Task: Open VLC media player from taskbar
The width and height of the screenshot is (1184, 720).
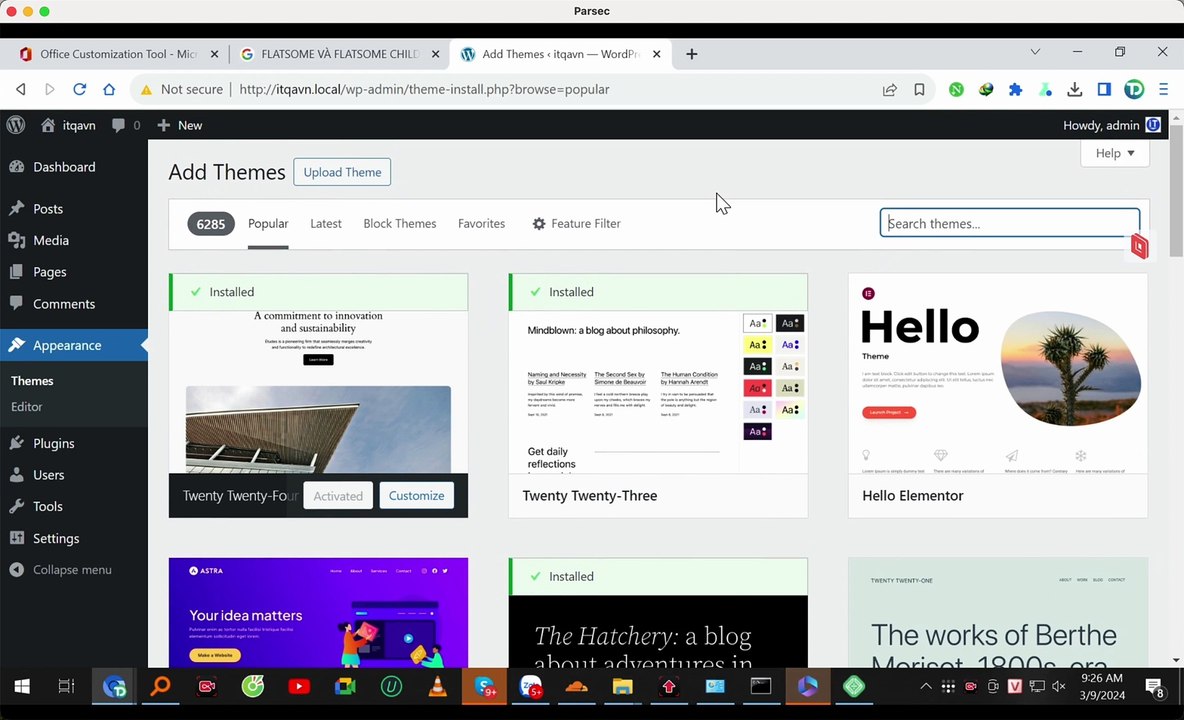Action: click(x=437, y=686)
